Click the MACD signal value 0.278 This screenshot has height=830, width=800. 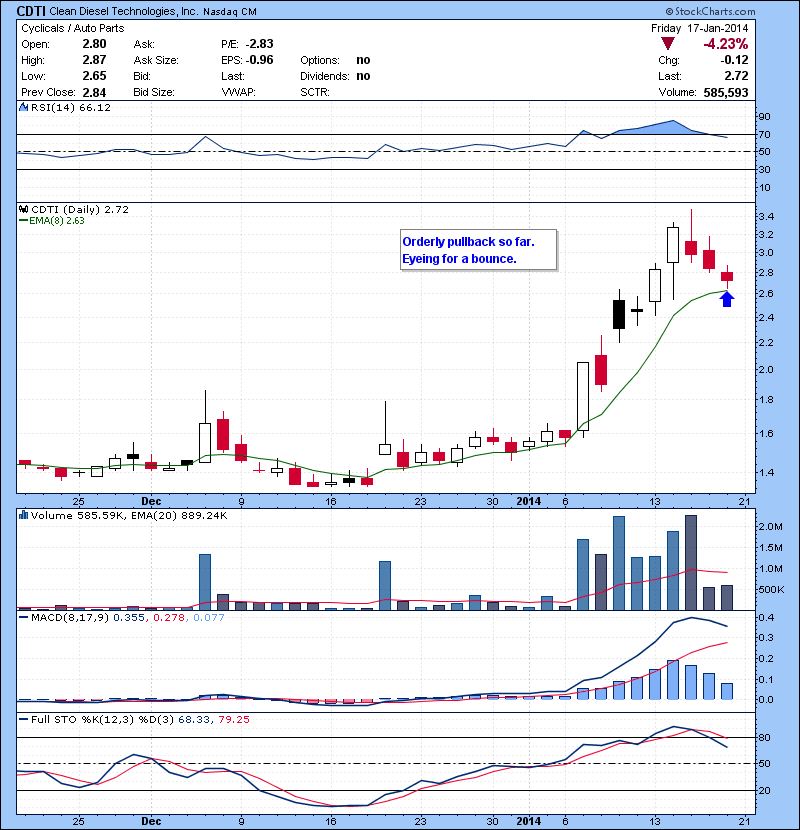169,618
